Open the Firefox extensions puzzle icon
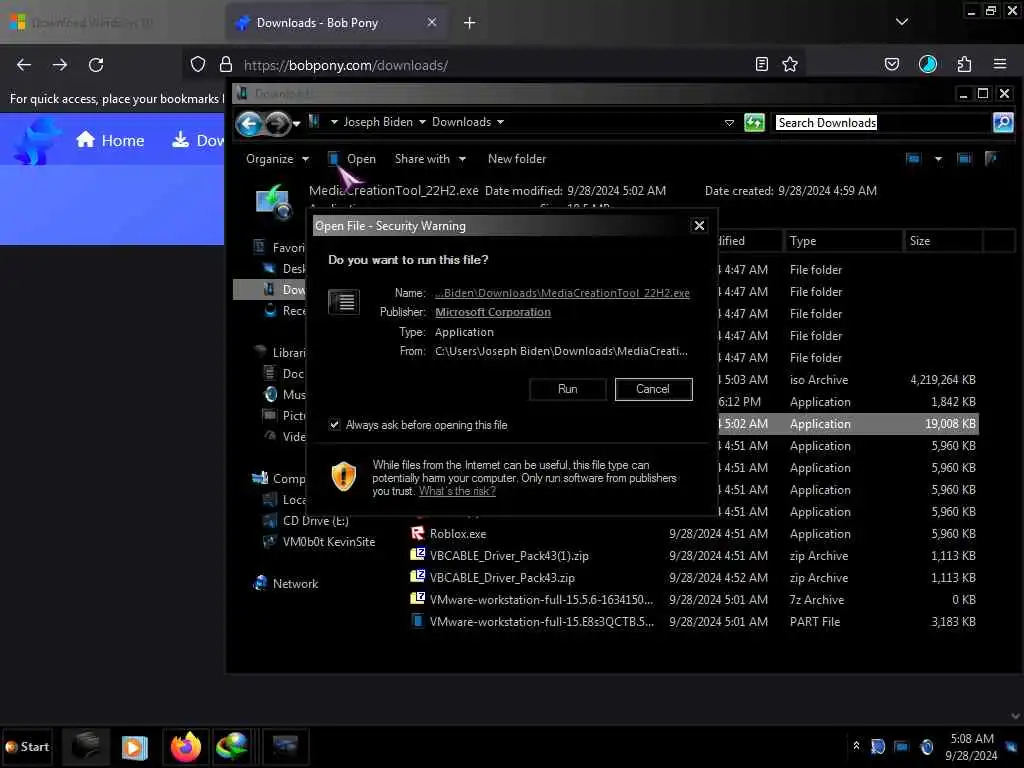The height and width of the screenshot is (768, 1024). (964, 64)
